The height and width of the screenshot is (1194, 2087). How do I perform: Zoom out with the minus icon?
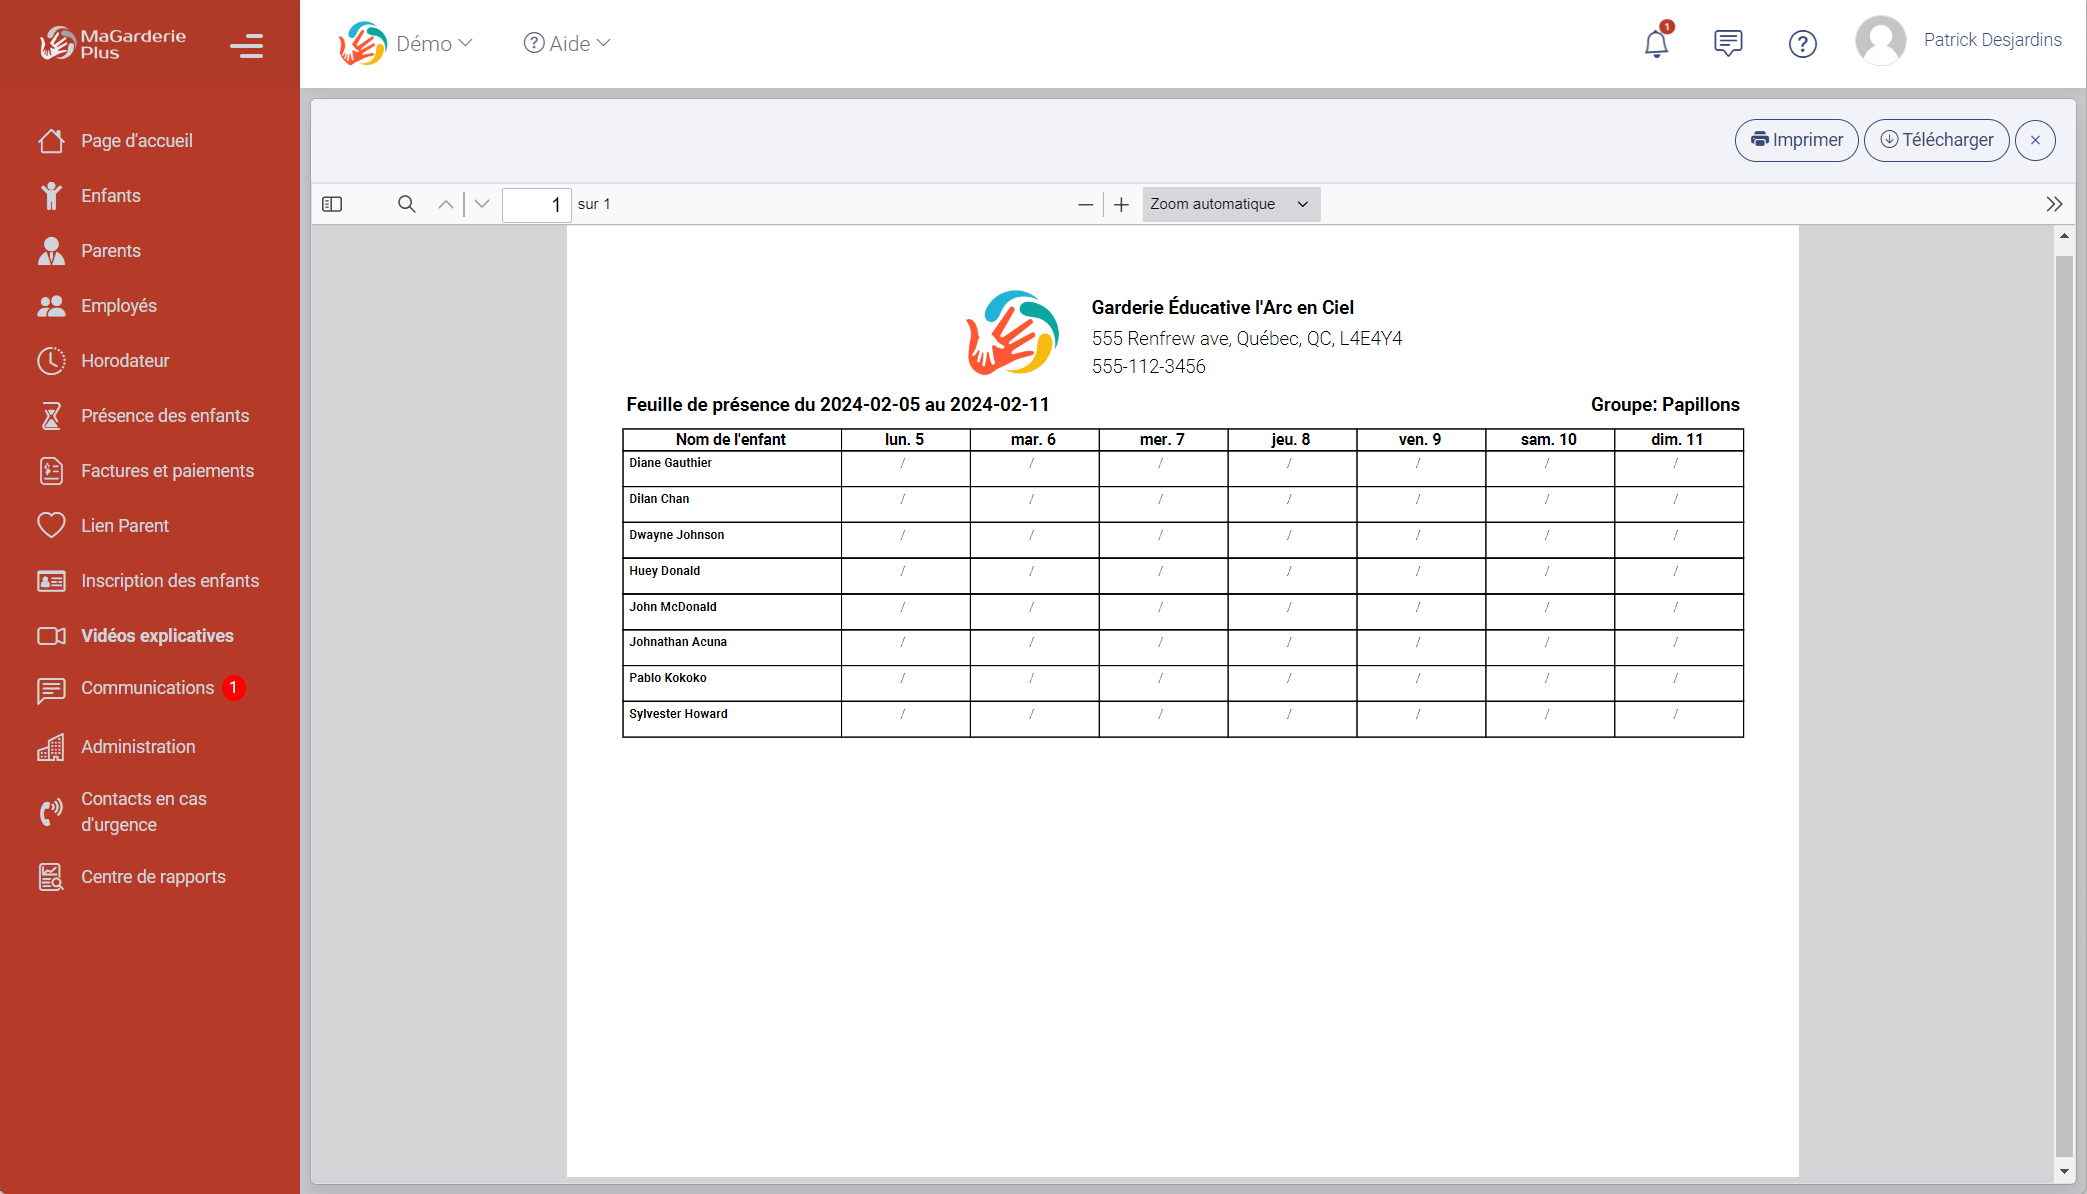point(1085,204)
